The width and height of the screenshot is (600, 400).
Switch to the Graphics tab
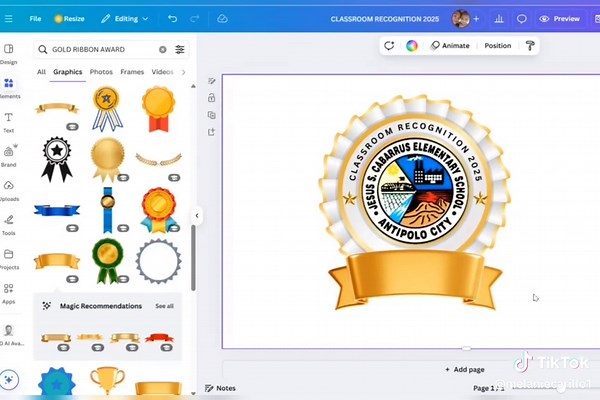(x=68, y=72)
